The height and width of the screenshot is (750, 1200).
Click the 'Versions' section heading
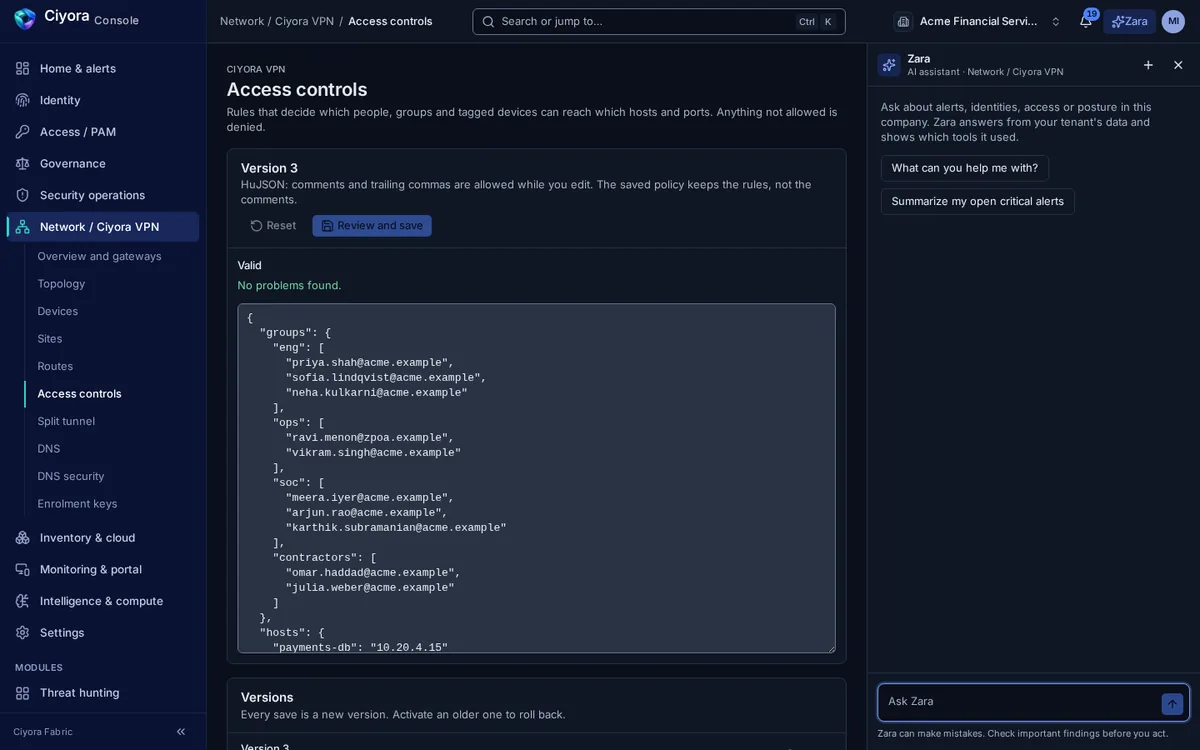(x=267, y=697)
